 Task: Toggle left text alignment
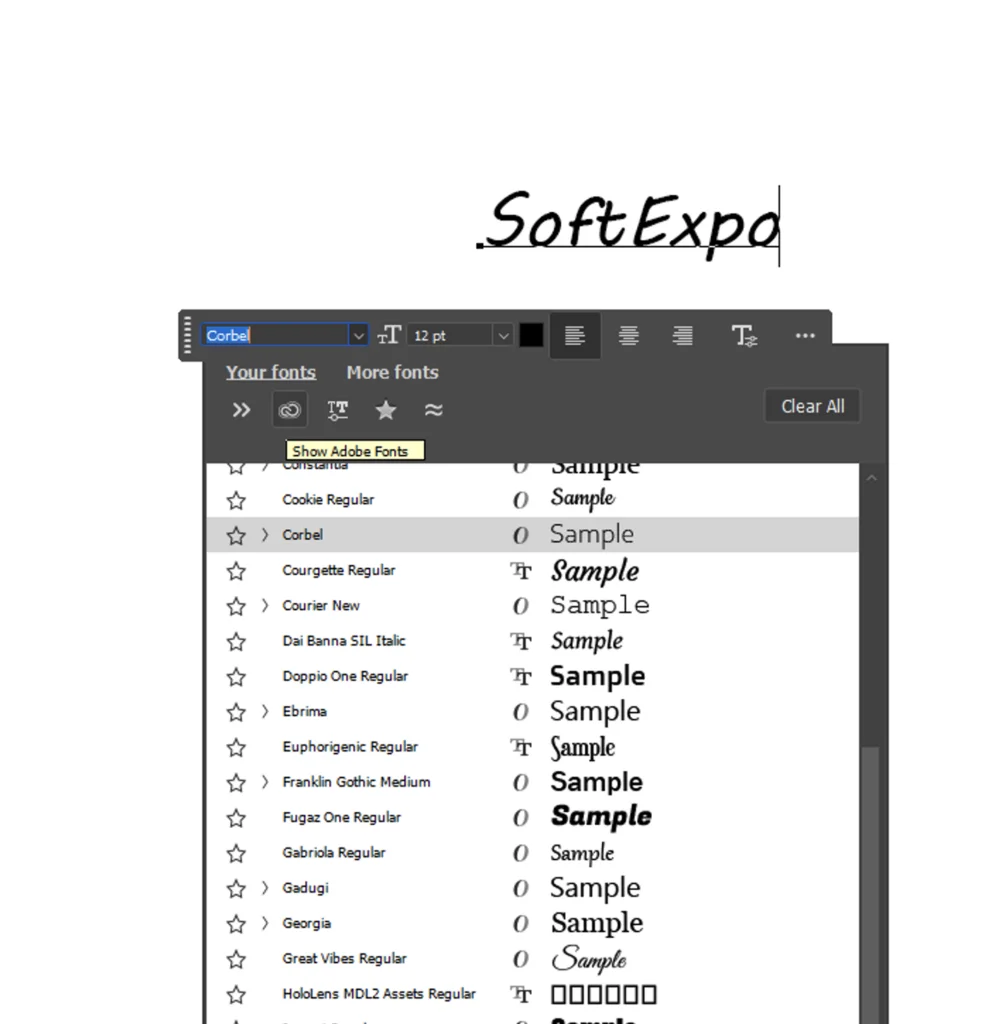click(575, 335)
